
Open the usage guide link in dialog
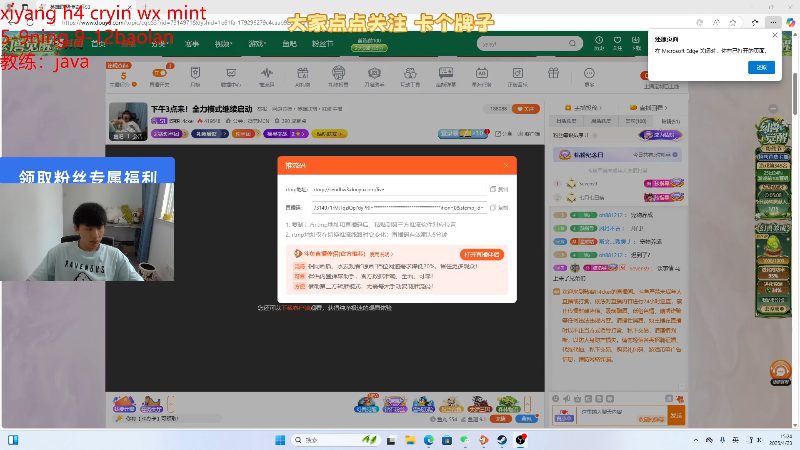coord(381,254)
